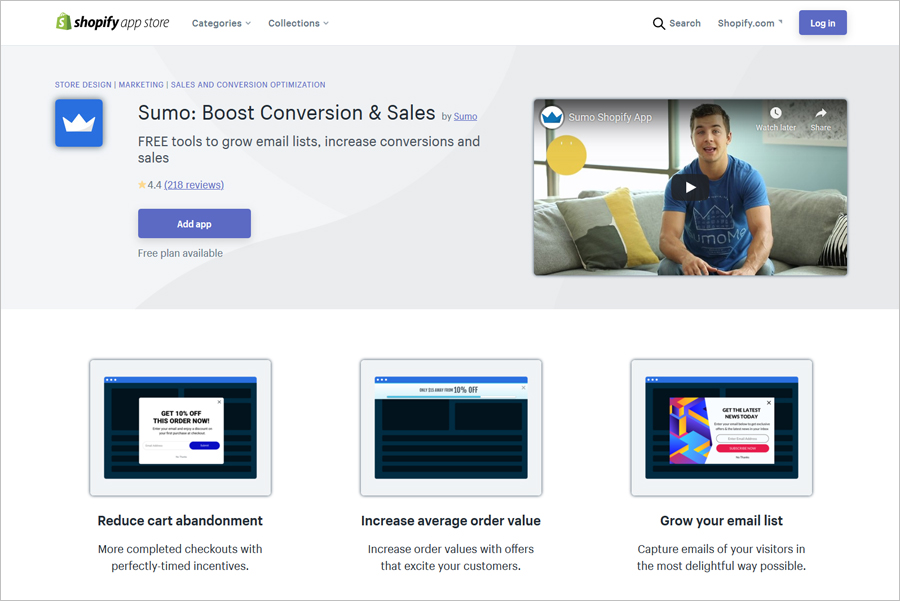The width and height of the screenshot is (900, 601).
Task: Open Sales and Conversion Optimization category
Action: coord(248,84)
